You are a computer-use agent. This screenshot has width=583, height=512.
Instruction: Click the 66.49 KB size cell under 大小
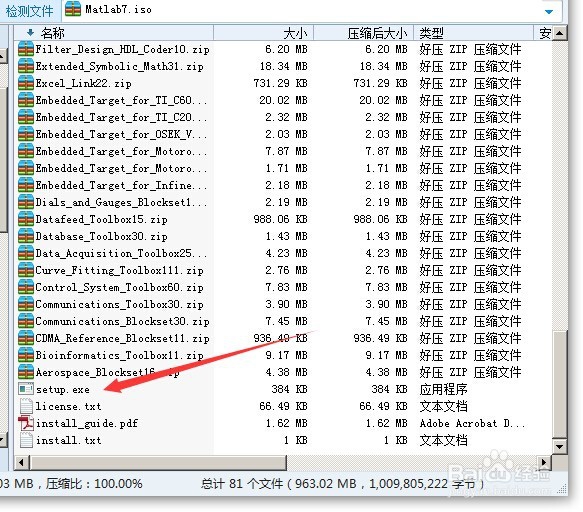click(283, 406)
